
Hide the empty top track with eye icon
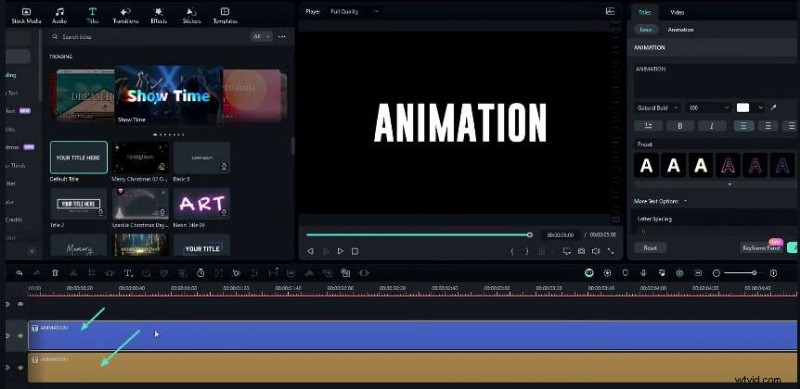tap(20, 304)
